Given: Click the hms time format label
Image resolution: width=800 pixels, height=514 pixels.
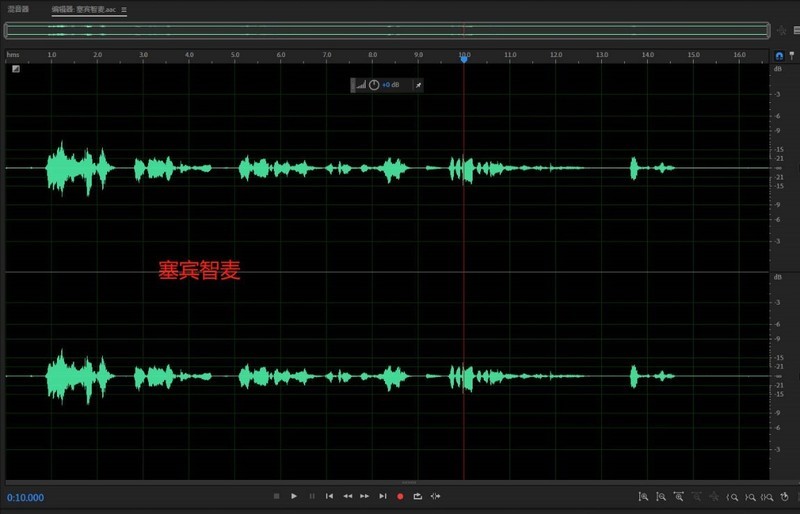Looking at the screenshot, I should [13, 55].
